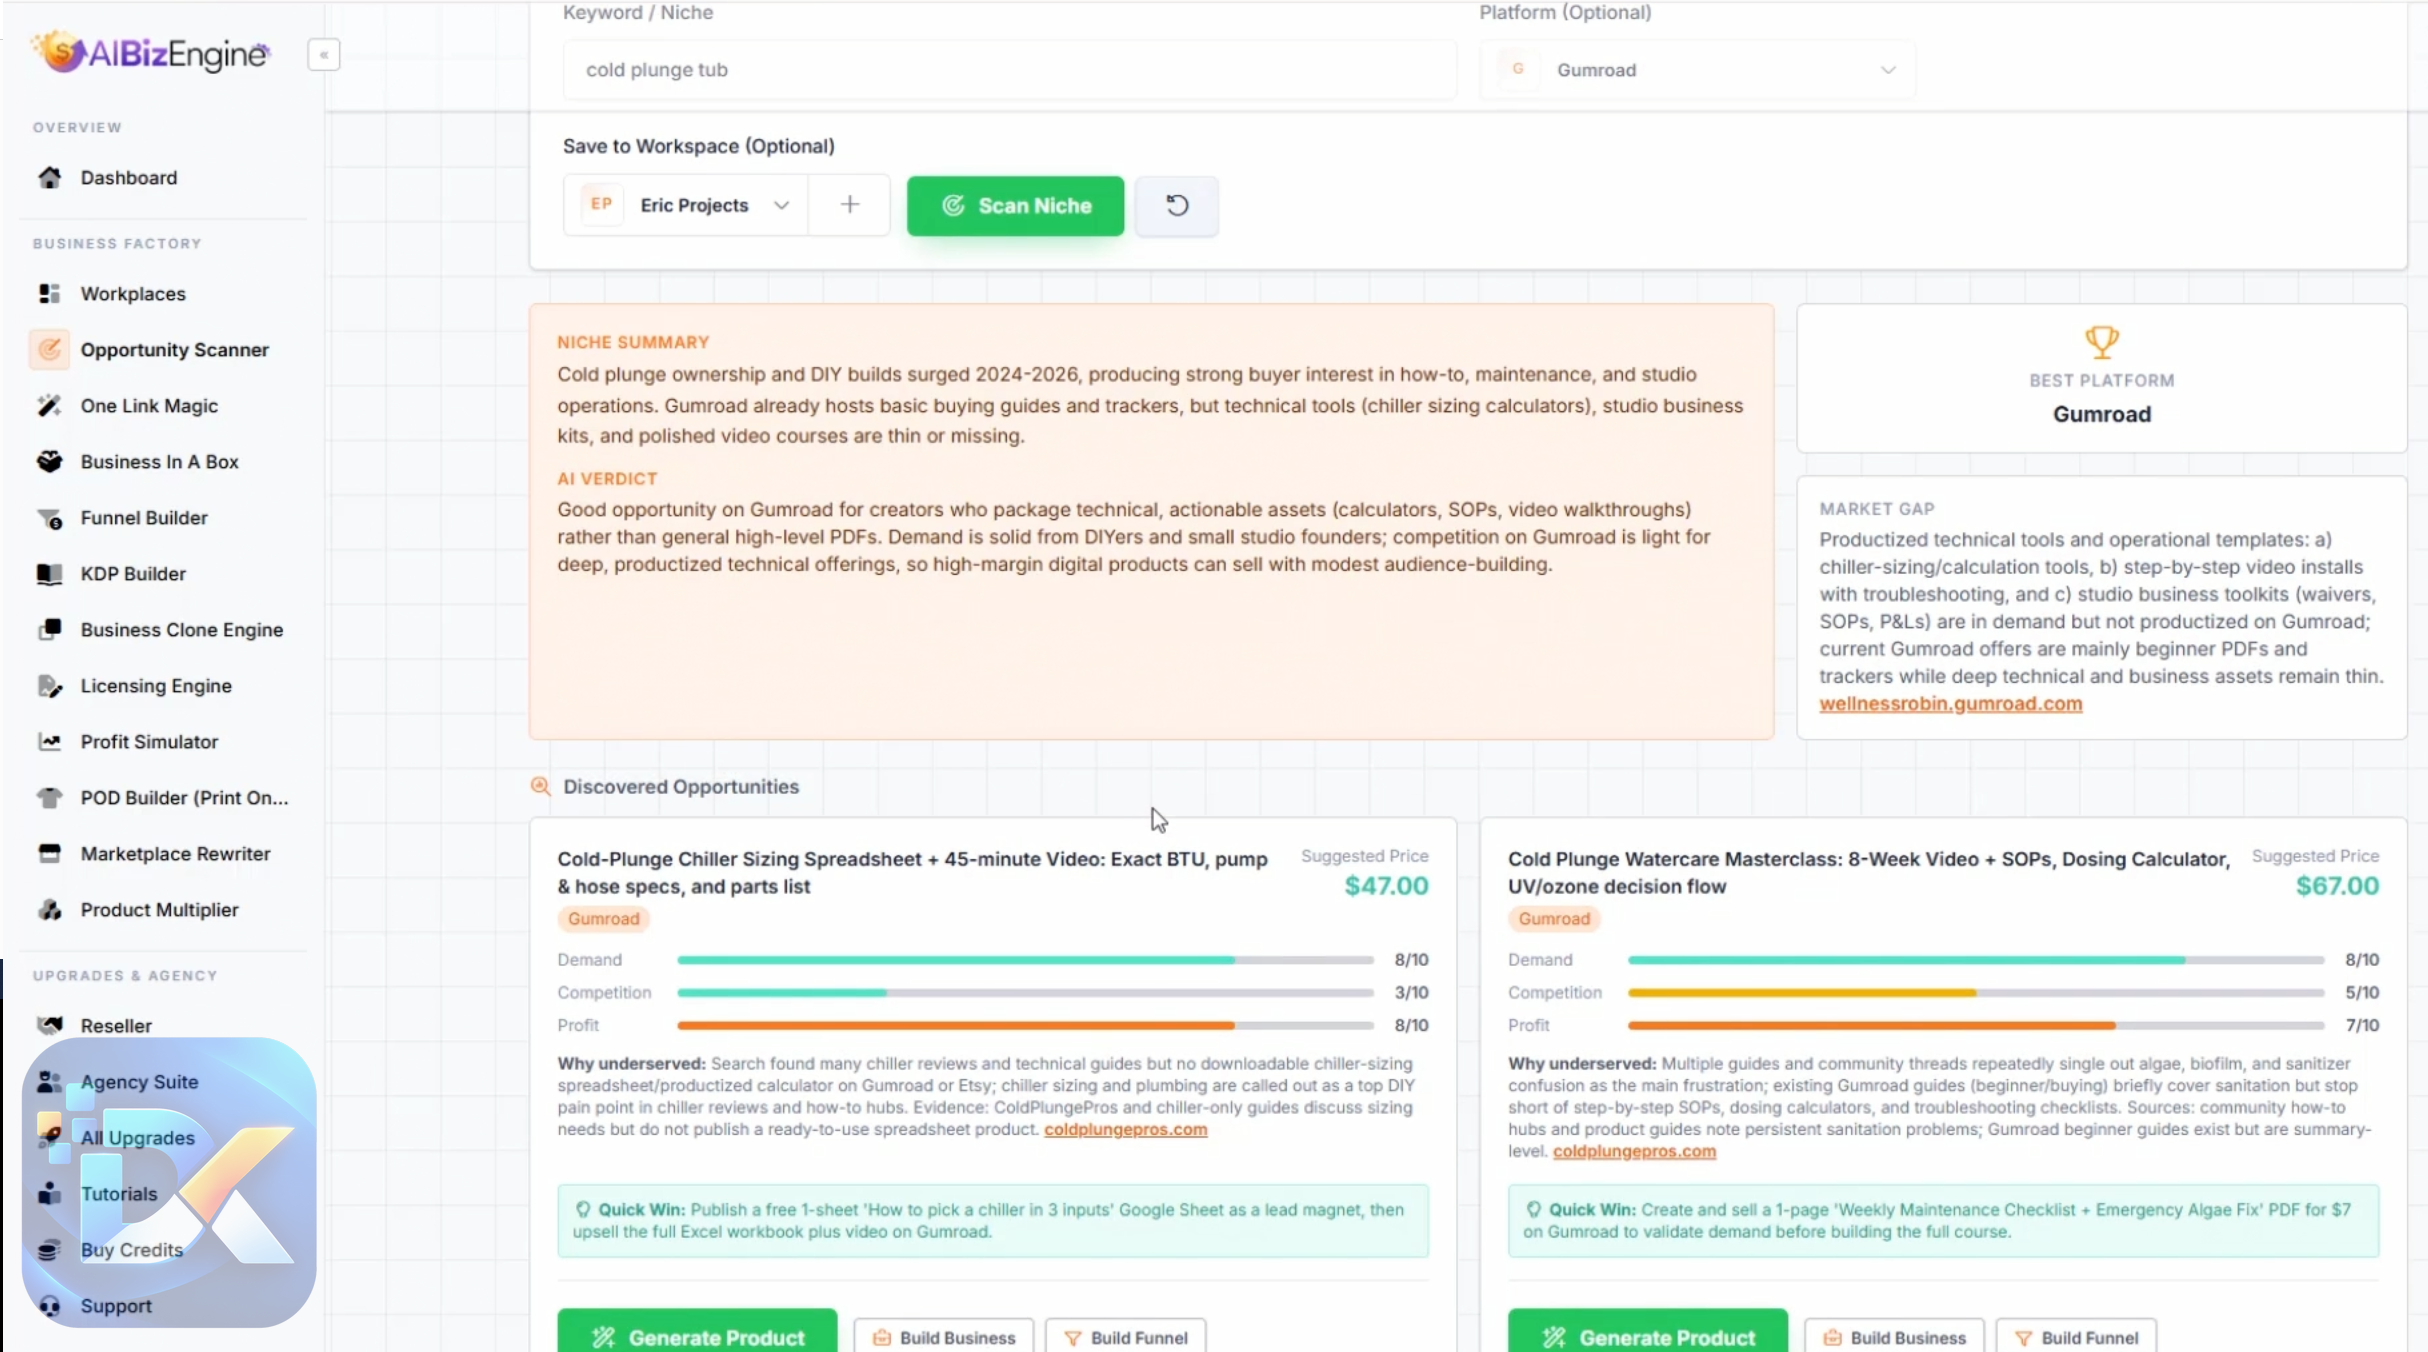
Task: Open the Dashboard home icon
Action: pyautogui.click(x=49, y=178)
